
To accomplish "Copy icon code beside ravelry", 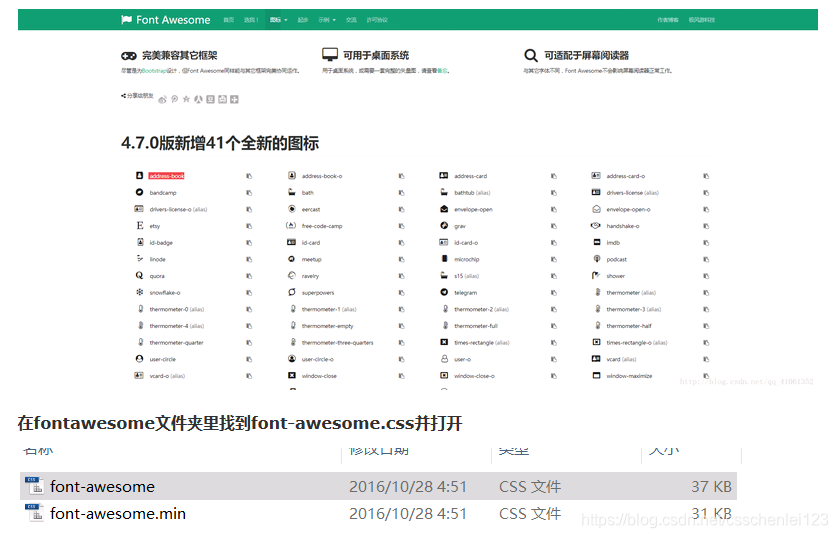I will pos(401,276).
